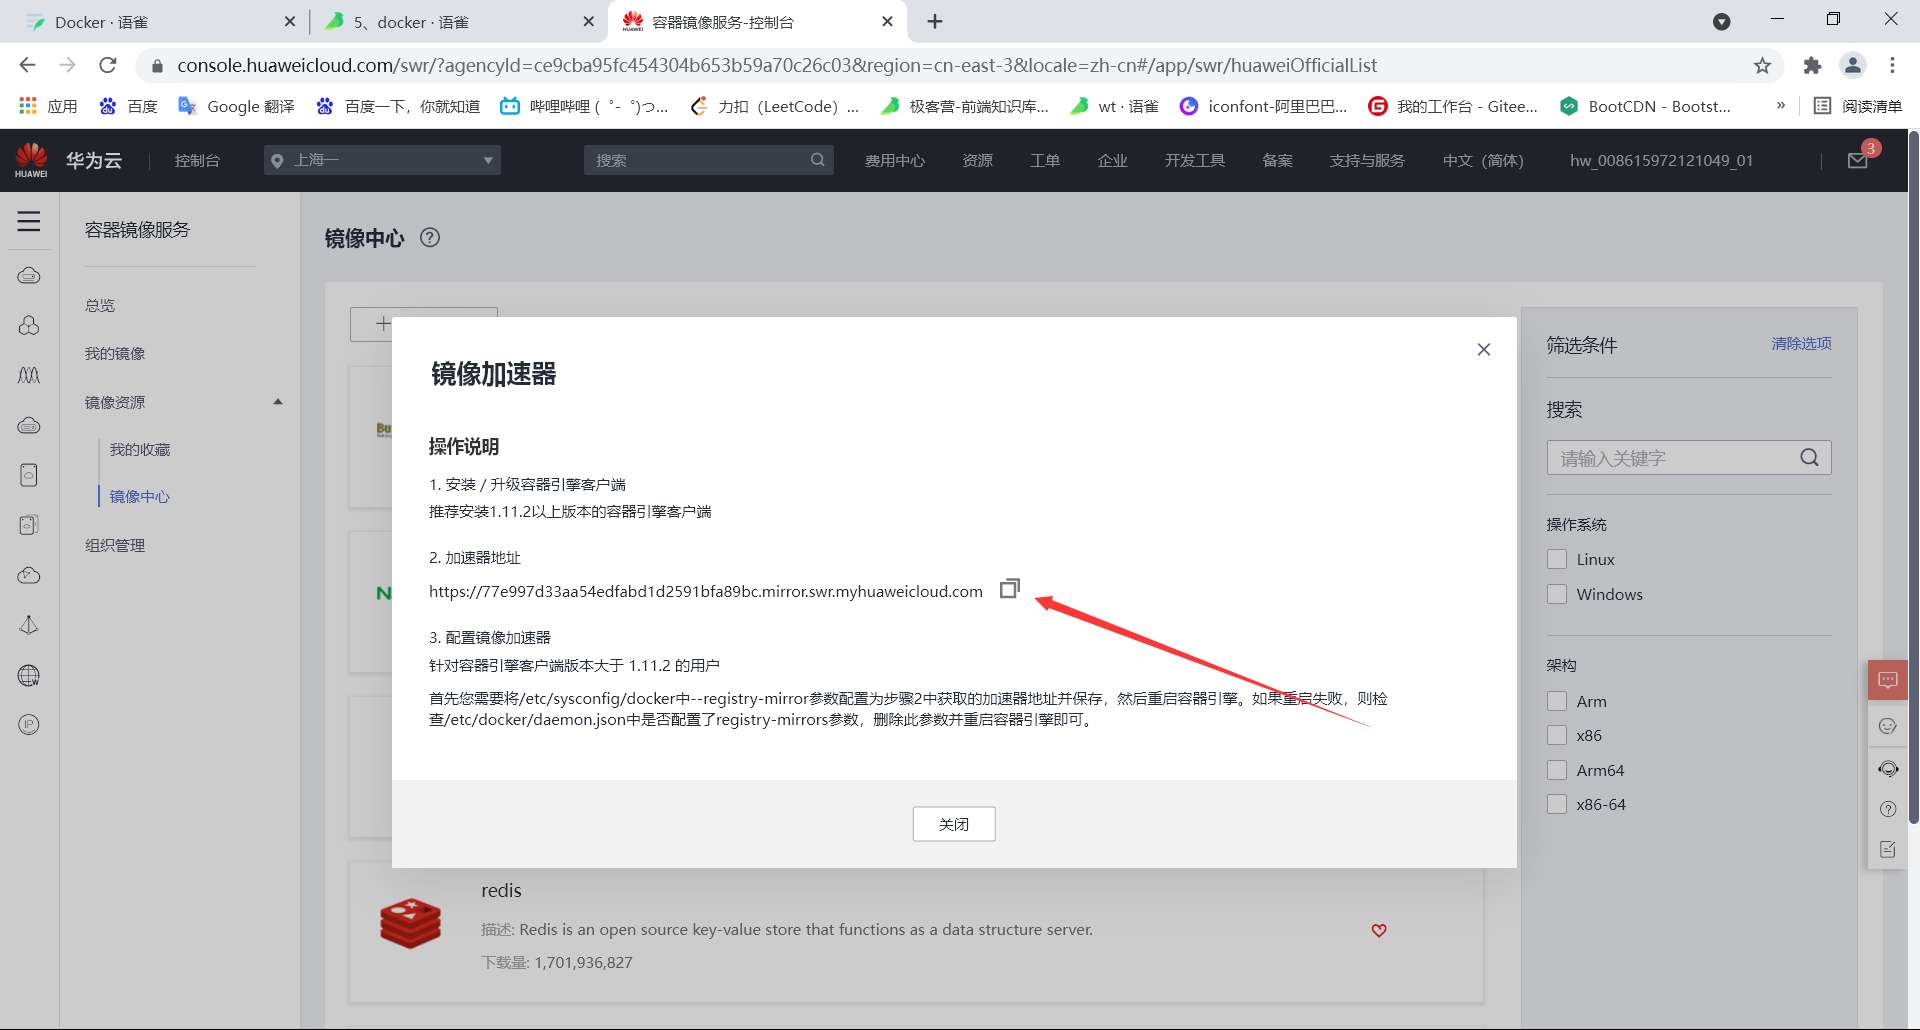Viewport: 1920px width, 1030px height.
Task: Collapse the 镜像资源 sidebar section
Action: click(x=278, y=402)
